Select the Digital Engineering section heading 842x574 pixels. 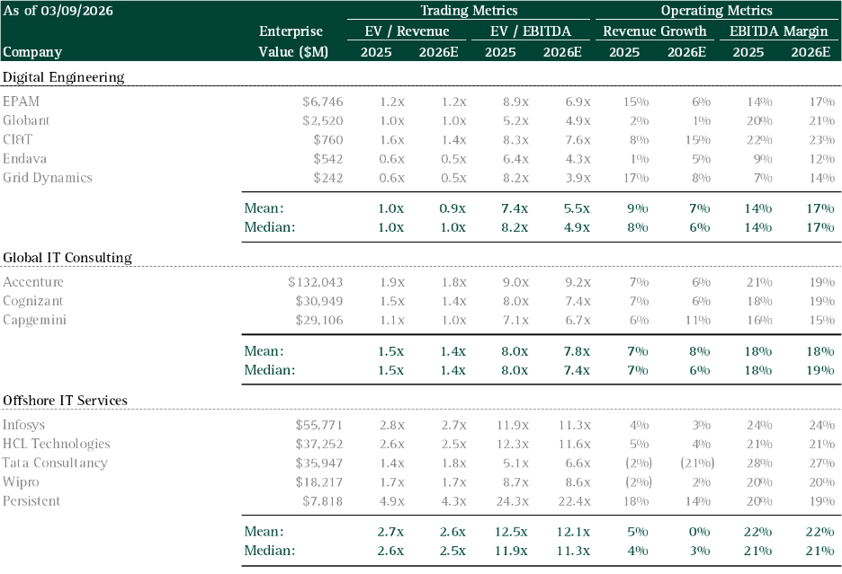pos(64,77)
